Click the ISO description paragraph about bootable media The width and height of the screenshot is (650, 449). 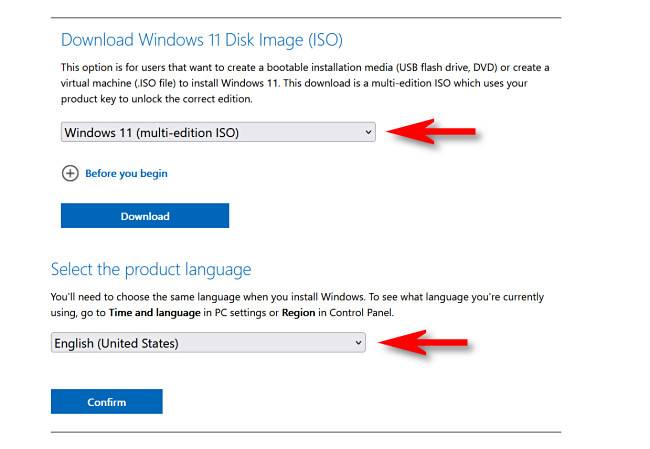pyautogui.click(x=305, y=83)
